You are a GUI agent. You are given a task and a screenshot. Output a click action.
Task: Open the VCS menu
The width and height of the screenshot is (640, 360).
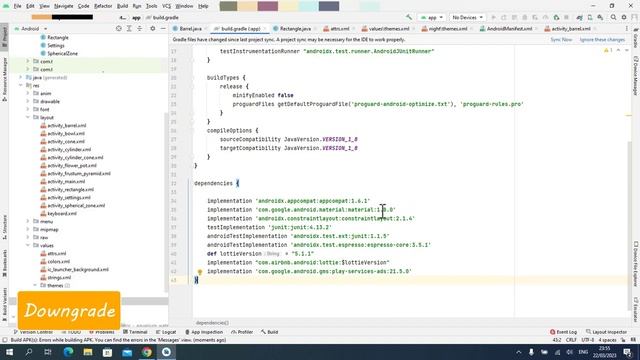(167, 6)
